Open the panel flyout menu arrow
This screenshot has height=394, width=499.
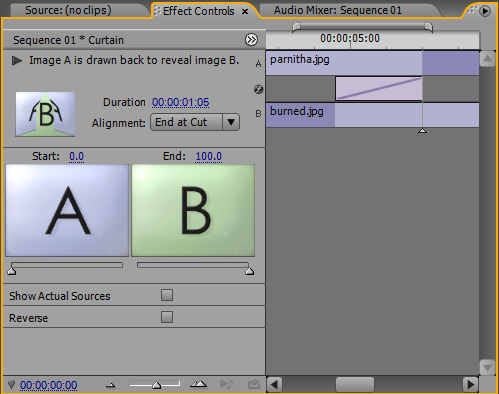click(x=485, y=11)
